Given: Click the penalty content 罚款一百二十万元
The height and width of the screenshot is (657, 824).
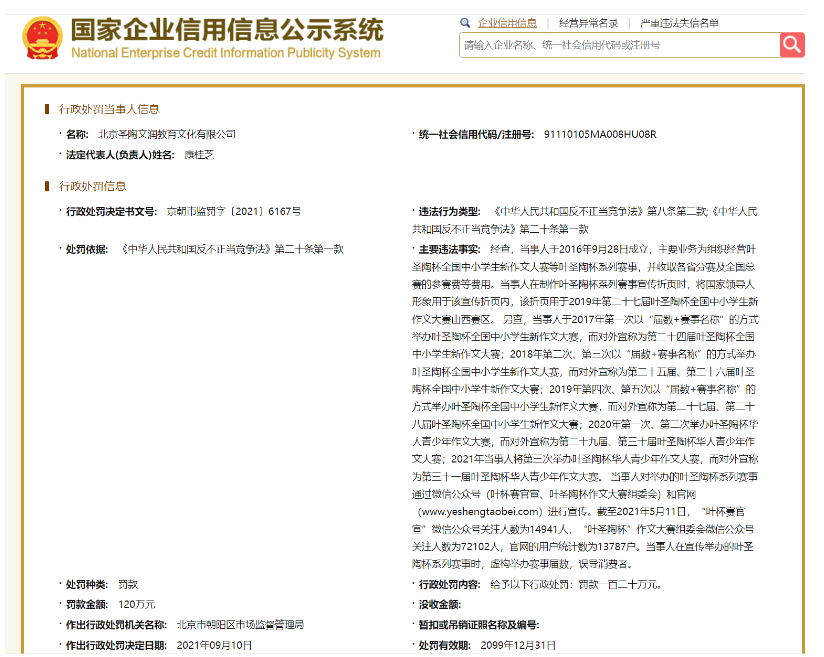Looking at the screenshot, I should pos(619,584).
